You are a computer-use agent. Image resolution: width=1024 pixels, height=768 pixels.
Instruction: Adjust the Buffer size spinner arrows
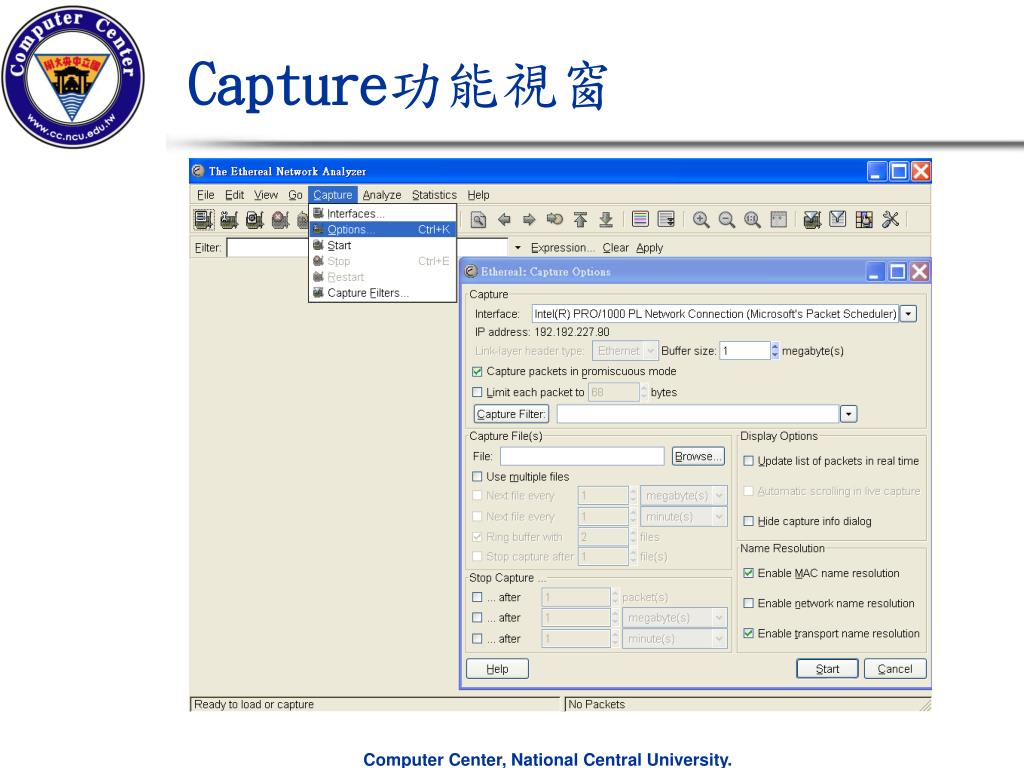click(775, 351)
